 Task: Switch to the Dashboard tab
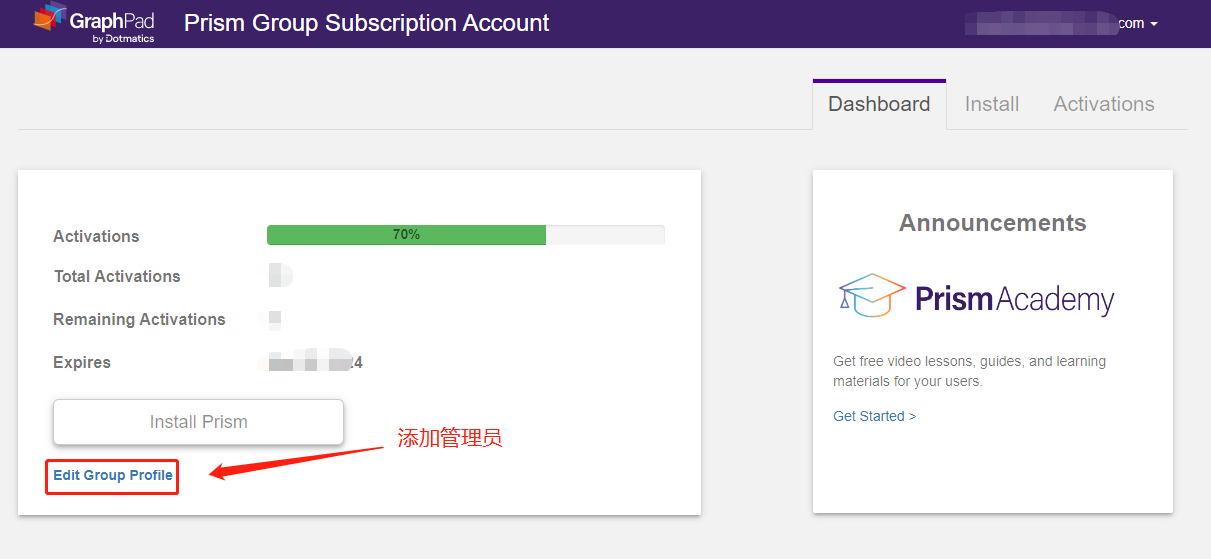click(x=879, y=104)
